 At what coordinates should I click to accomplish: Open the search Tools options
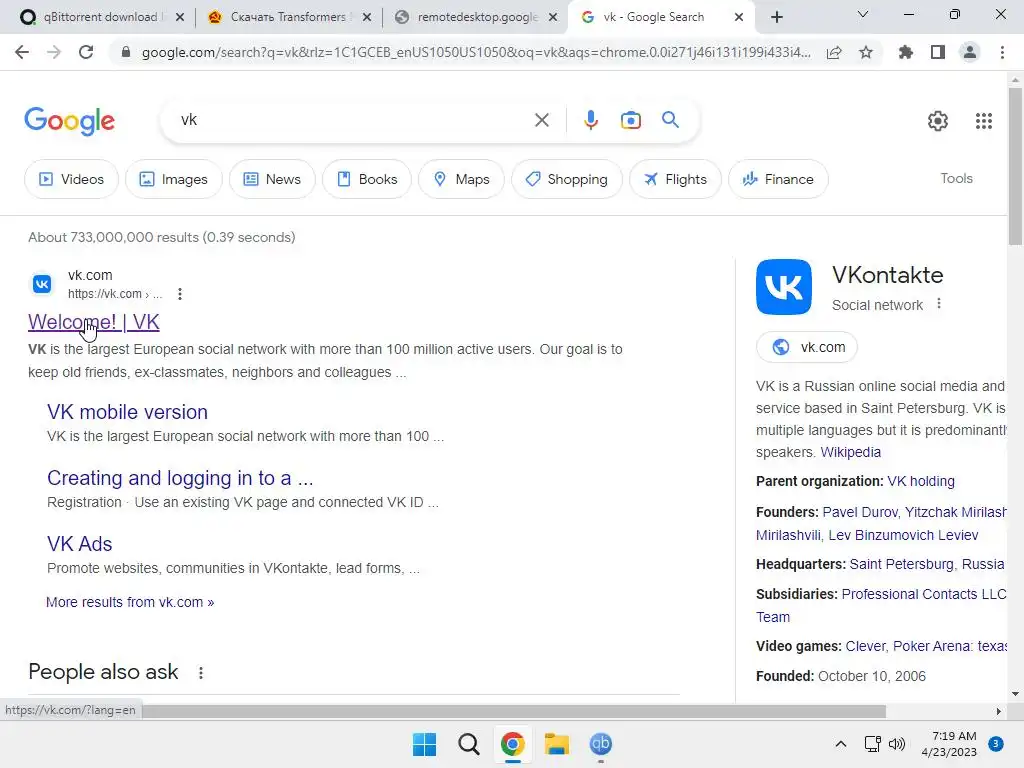point(956,178)
